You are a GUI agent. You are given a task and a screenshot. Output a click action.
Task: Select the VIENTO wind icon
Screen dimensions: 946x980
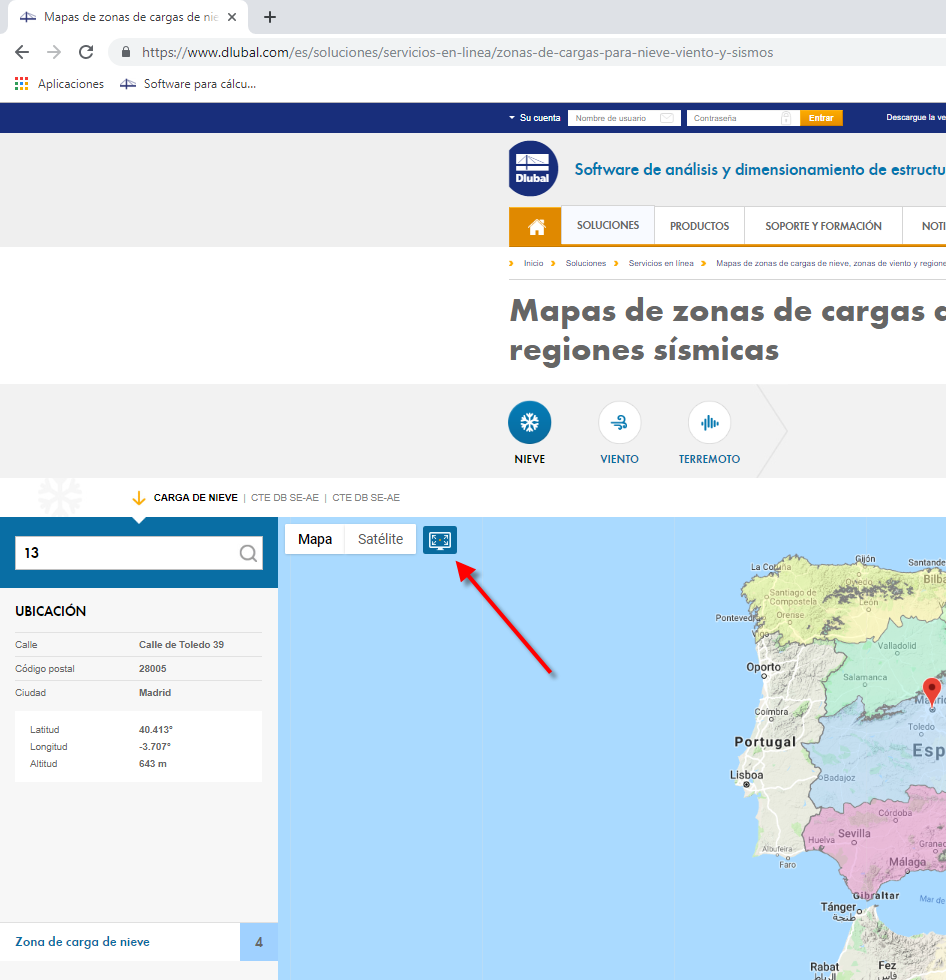619,422
